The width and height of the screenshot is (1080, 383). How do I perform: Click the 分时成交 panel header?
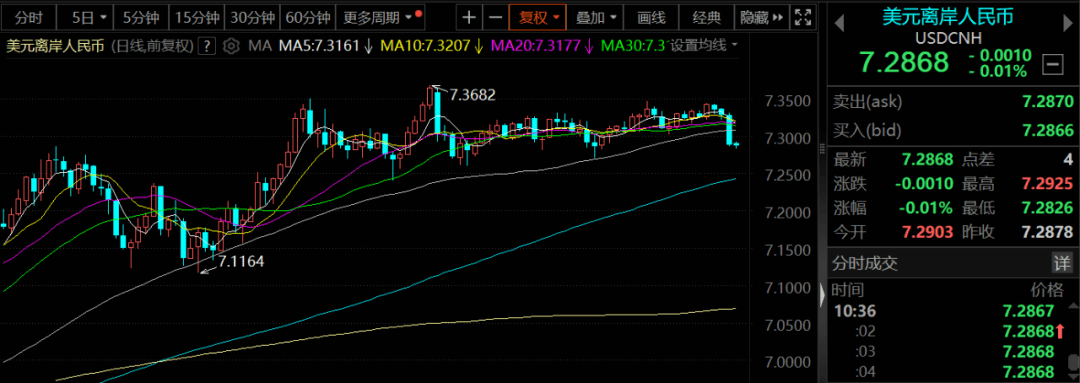pos(865,262)
